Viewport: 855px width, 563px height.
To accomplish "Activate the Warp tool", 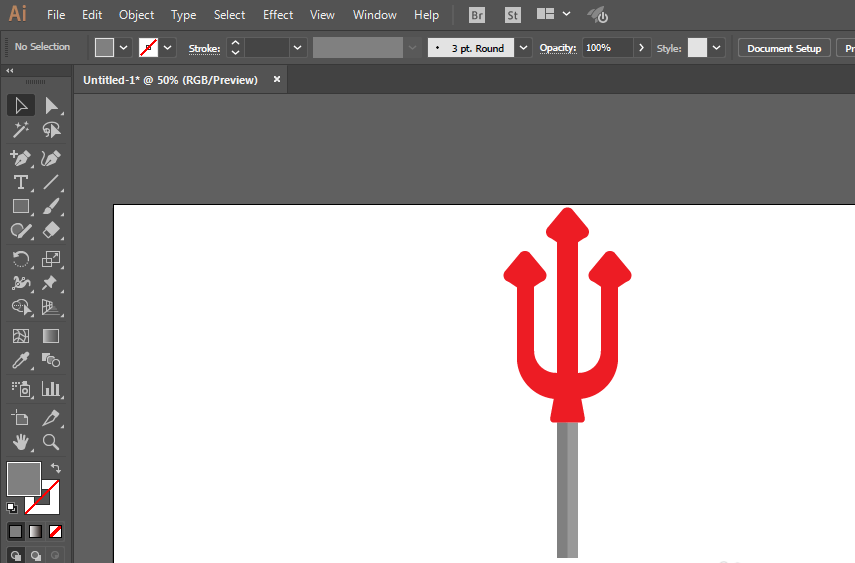I will click(x=21, y=283).
